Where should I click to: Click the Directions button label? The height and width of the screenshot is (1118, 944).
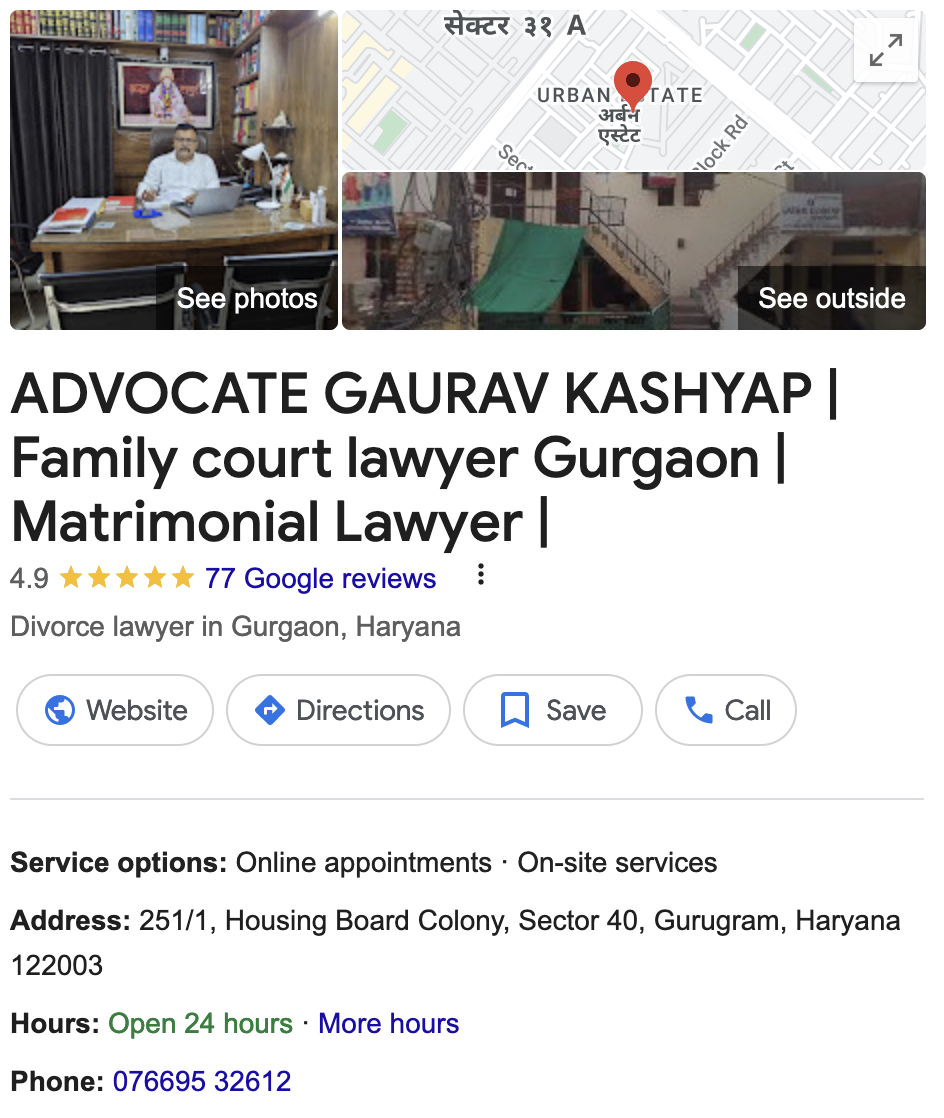point(360,710)
